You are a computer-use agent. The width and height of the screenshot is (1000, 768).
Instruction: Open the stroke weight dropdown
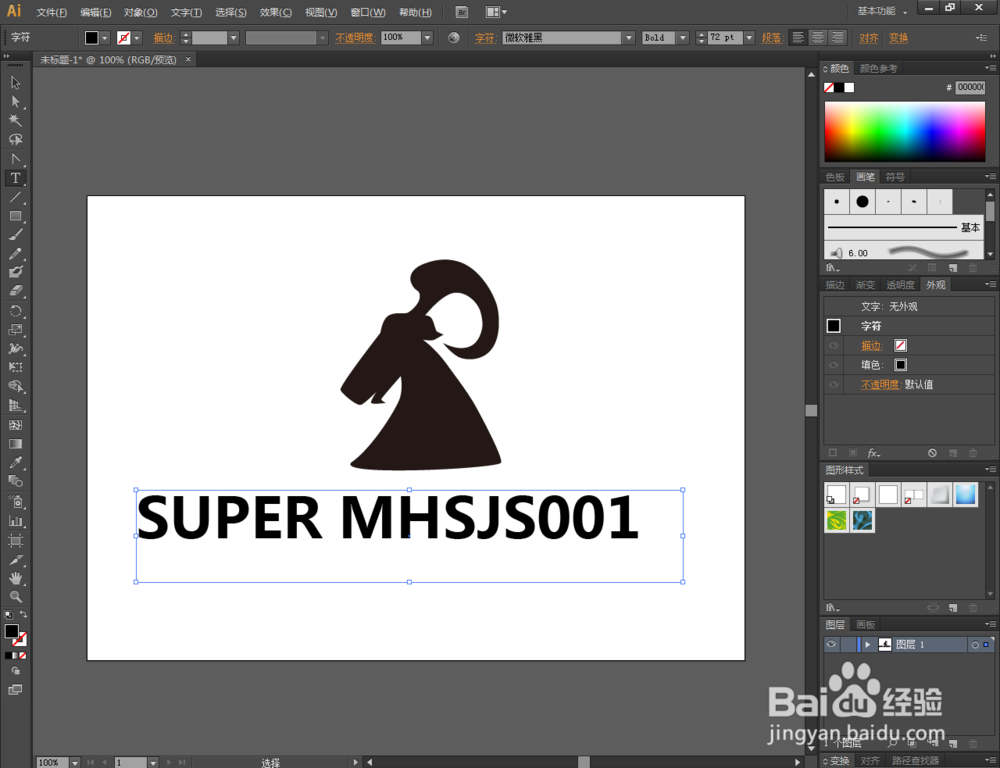[x=233, y=38]
